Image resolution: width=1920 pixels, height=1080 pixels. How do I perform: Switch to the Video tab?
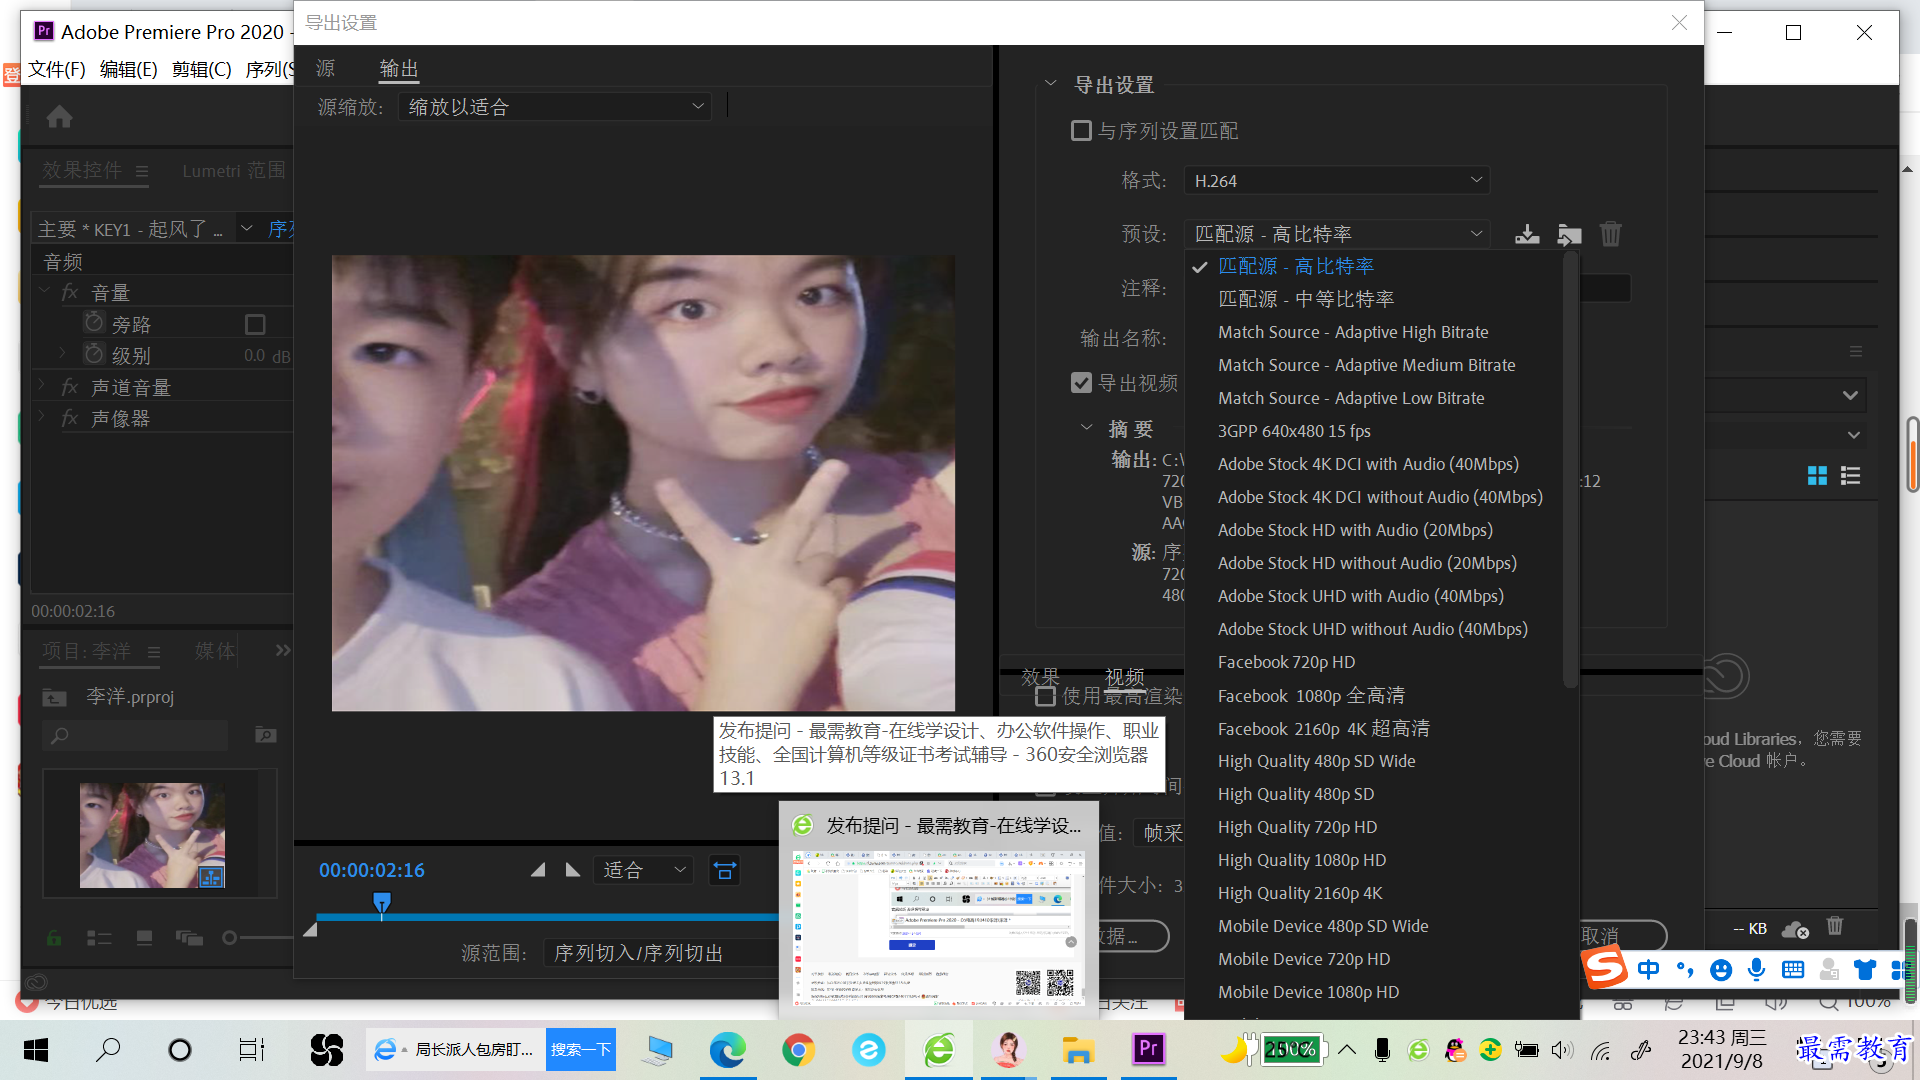click(x=1124, y=677)
